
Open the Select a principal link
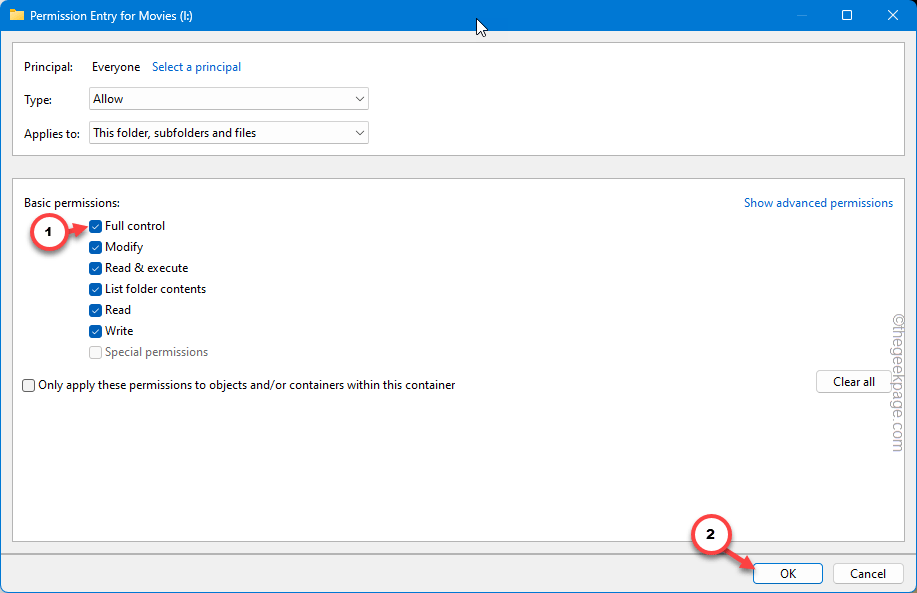pos(196,67)
